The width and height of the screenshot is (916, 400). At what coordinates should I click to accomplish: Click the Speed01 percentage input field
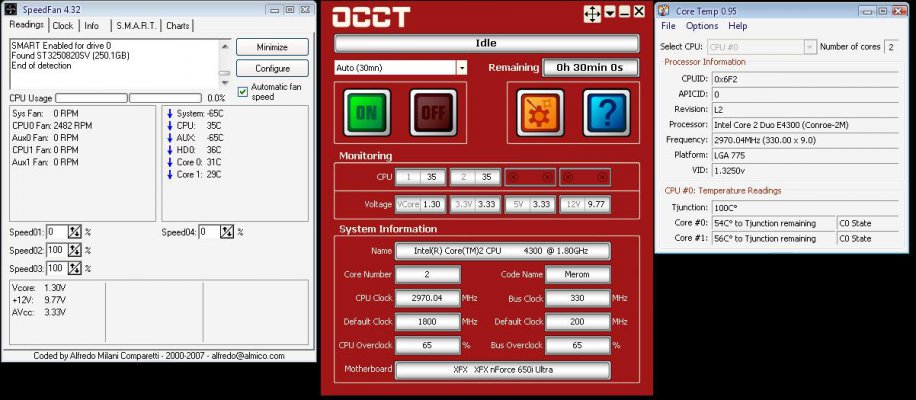pyautogui.click(x=57, y=232)
